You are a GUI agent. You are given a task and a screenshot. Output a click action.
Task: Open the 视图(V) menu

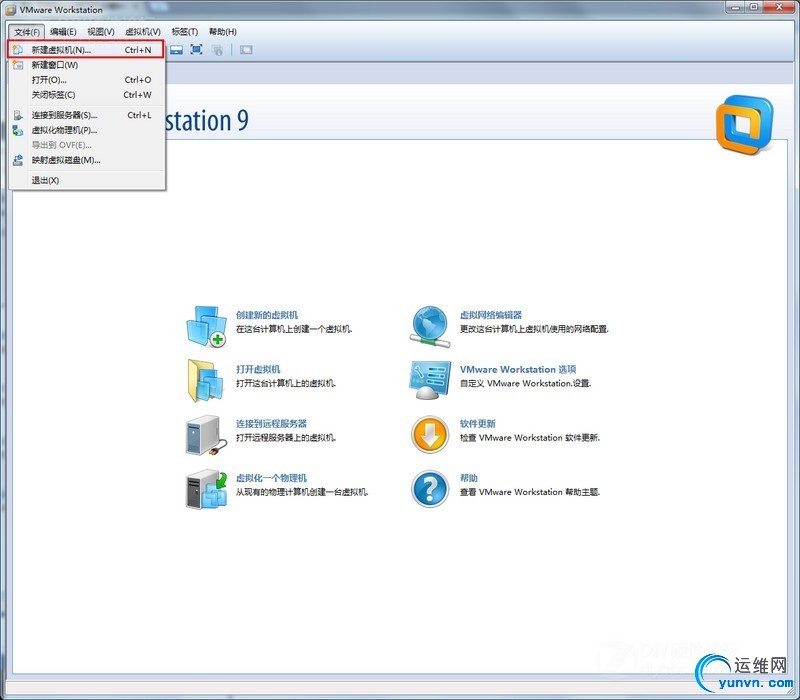pos(101,32)
